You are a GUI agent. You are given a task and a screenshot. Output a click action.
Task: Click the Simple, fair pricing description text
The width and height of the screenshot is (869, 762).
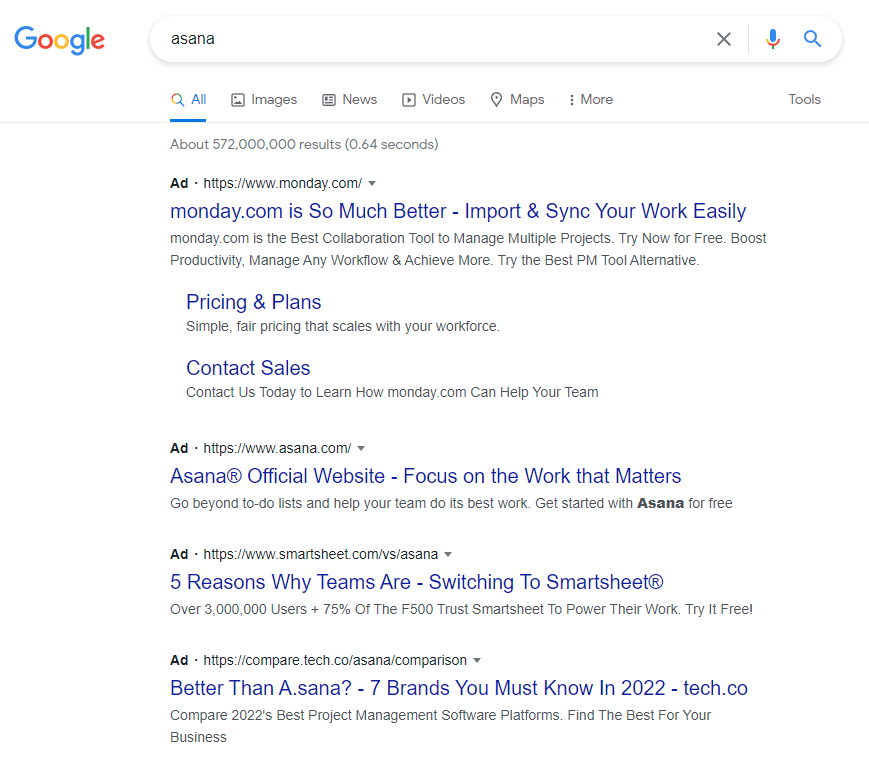(343, 326)
